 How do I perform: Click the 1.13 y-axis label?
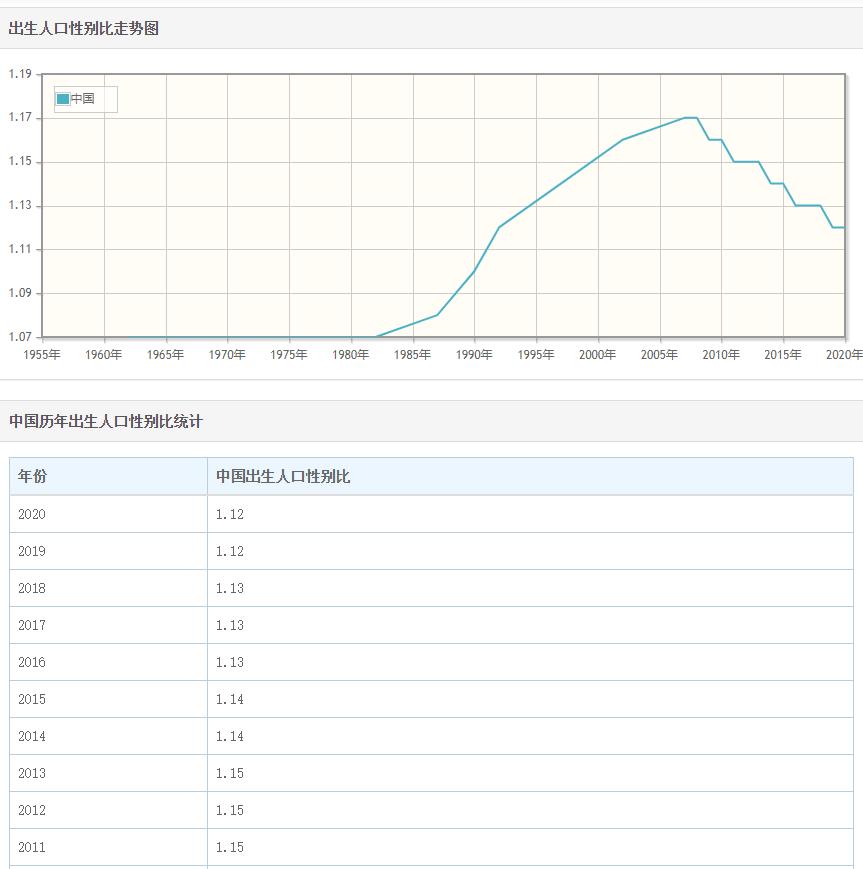coord(20,205)
